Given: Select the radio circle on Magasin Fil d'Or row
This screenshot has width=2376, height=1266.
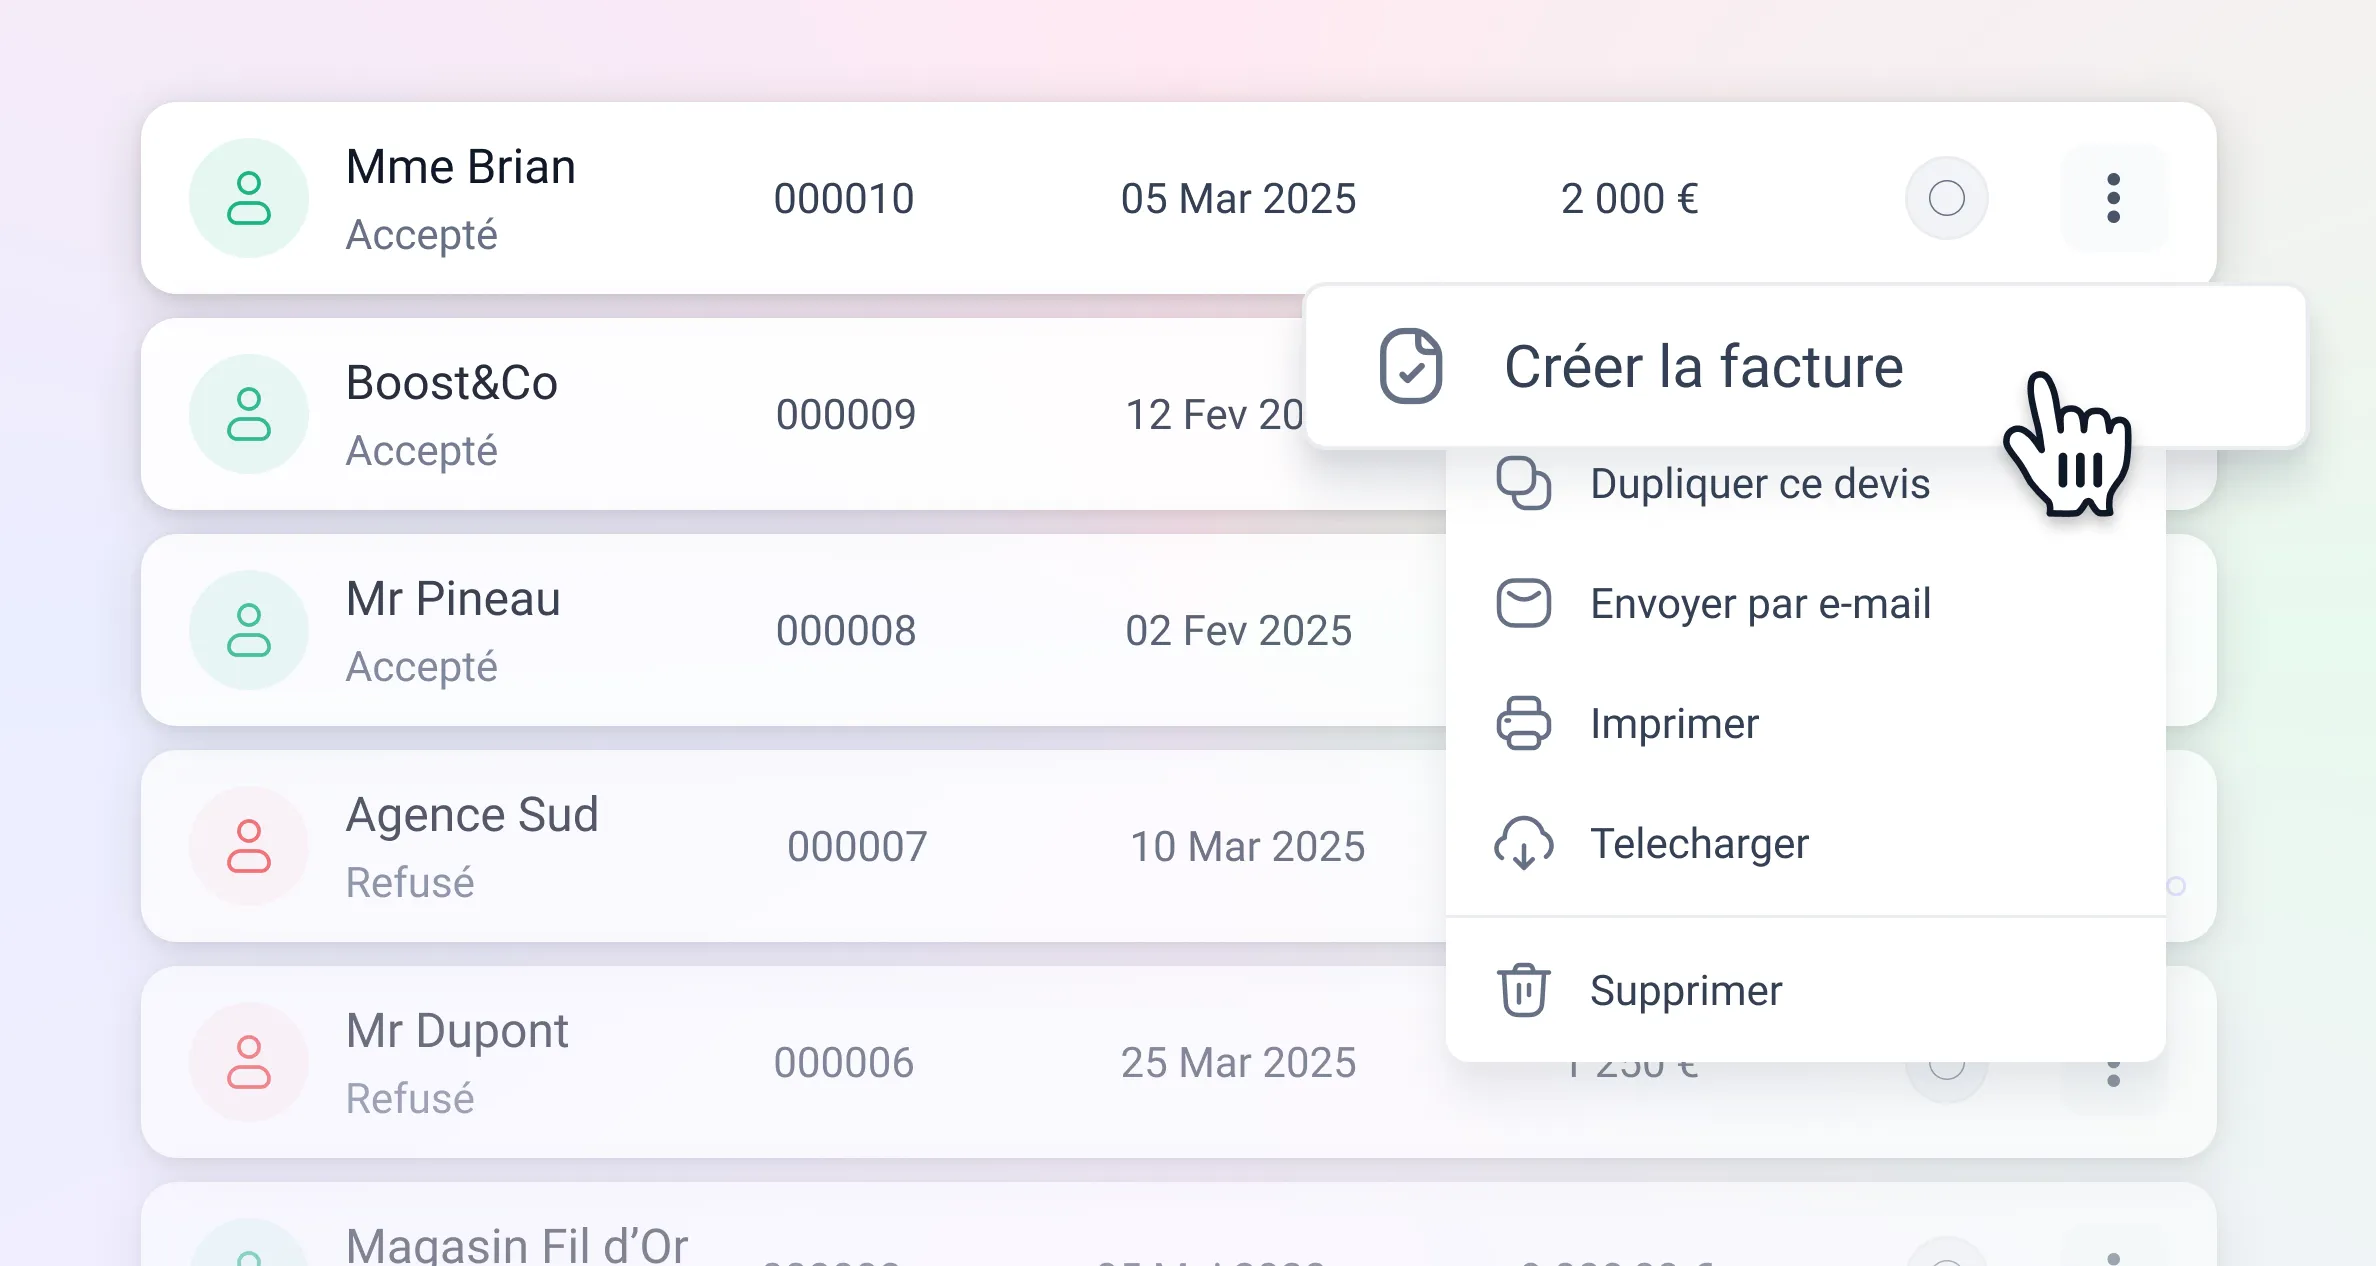Looking at the screenshot, I should coord(1946,1255).
